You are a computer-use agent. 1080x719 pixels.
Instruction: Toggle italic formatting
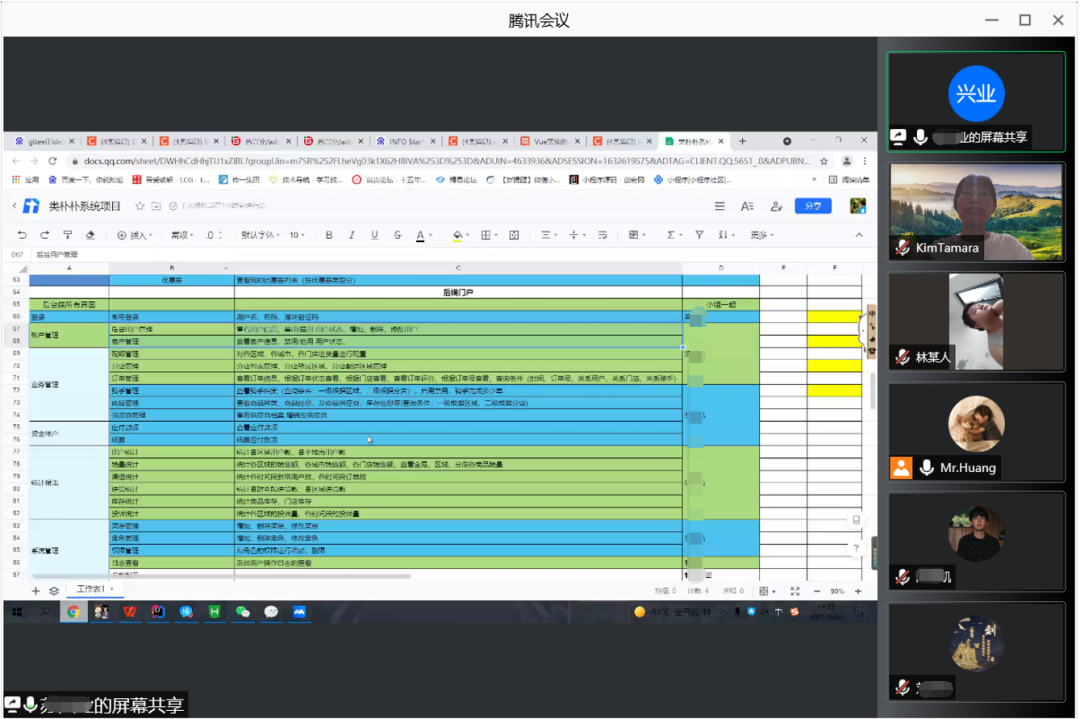coord(352,235)
